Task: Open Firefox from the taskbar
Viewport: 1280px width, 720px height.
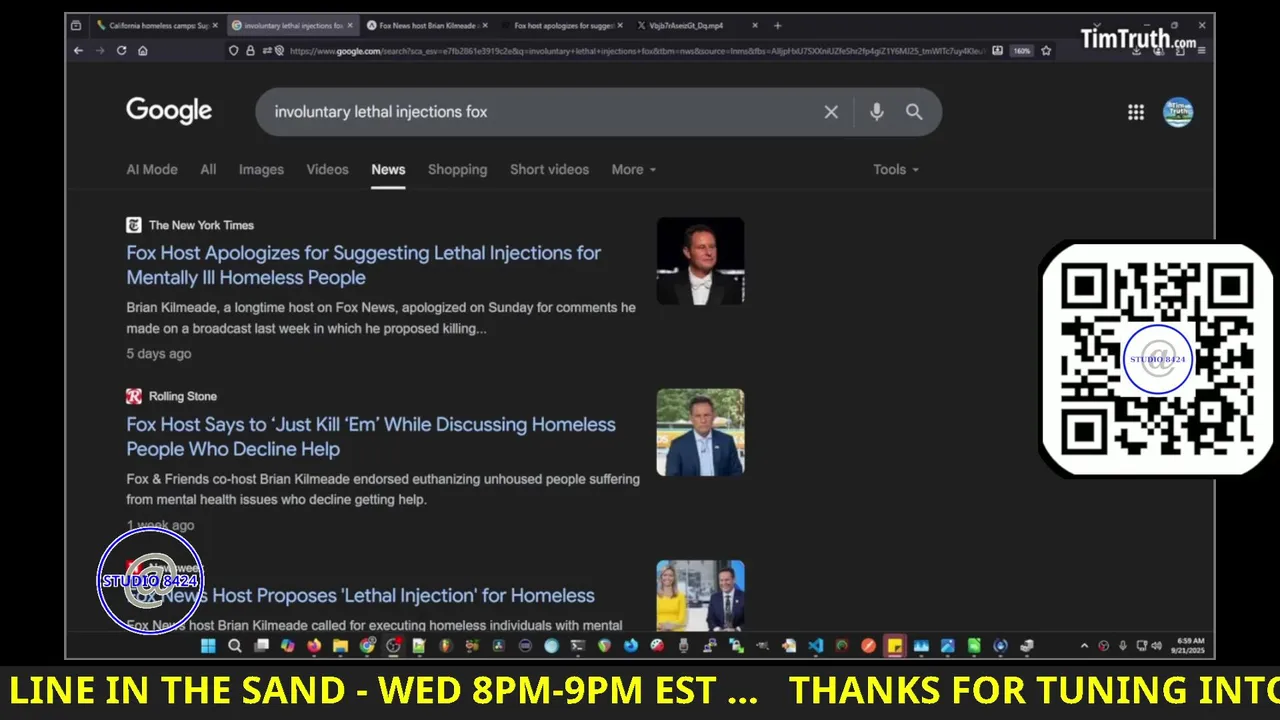Action: click(x=314, y=646)
